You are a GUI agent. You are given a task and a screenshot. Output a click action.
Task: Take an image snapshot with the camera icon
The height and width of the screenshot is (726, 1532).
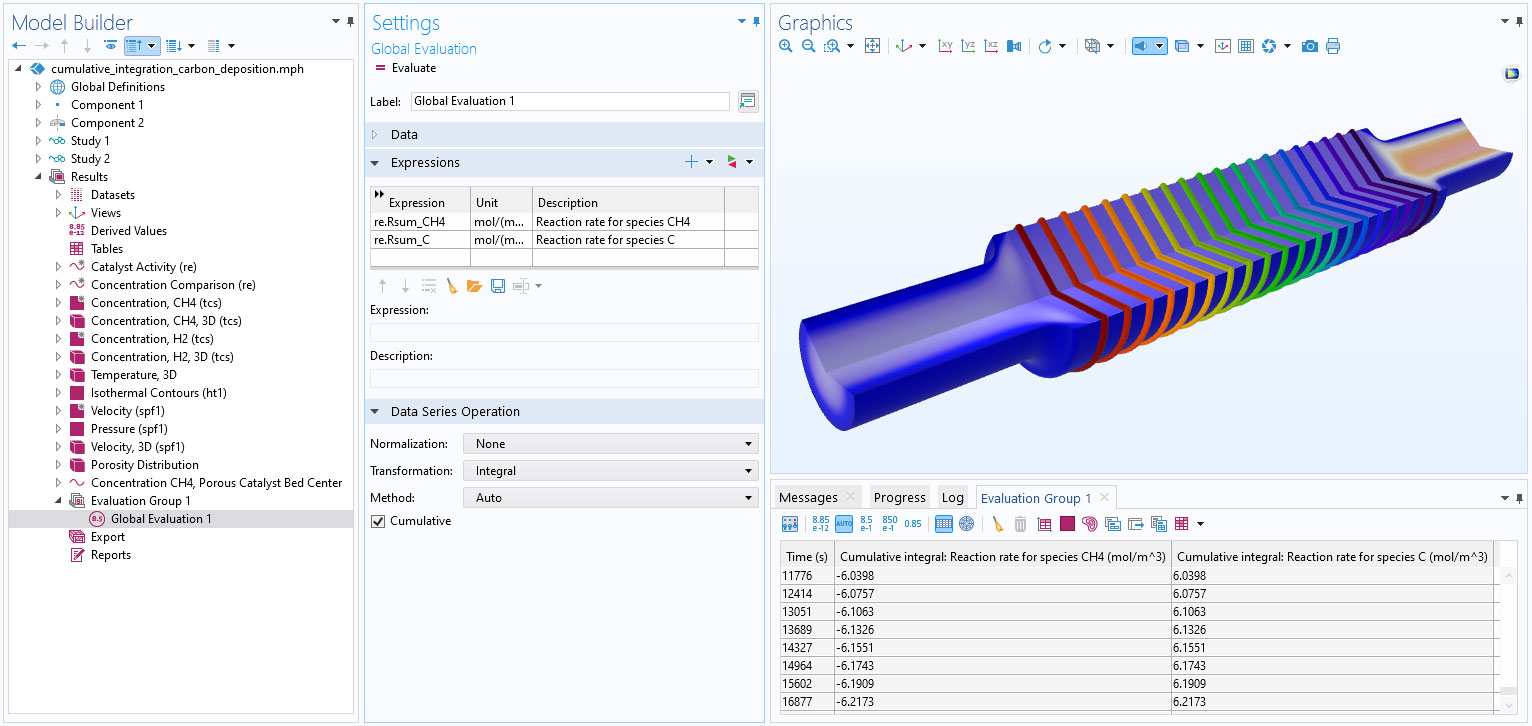click(1309, 46)
